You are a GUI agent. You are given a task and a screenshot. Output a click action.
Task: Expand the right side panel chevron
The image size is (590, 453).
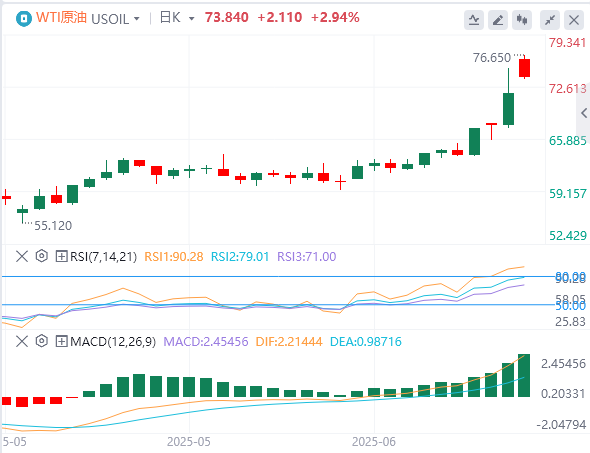[x=584, y=112]
